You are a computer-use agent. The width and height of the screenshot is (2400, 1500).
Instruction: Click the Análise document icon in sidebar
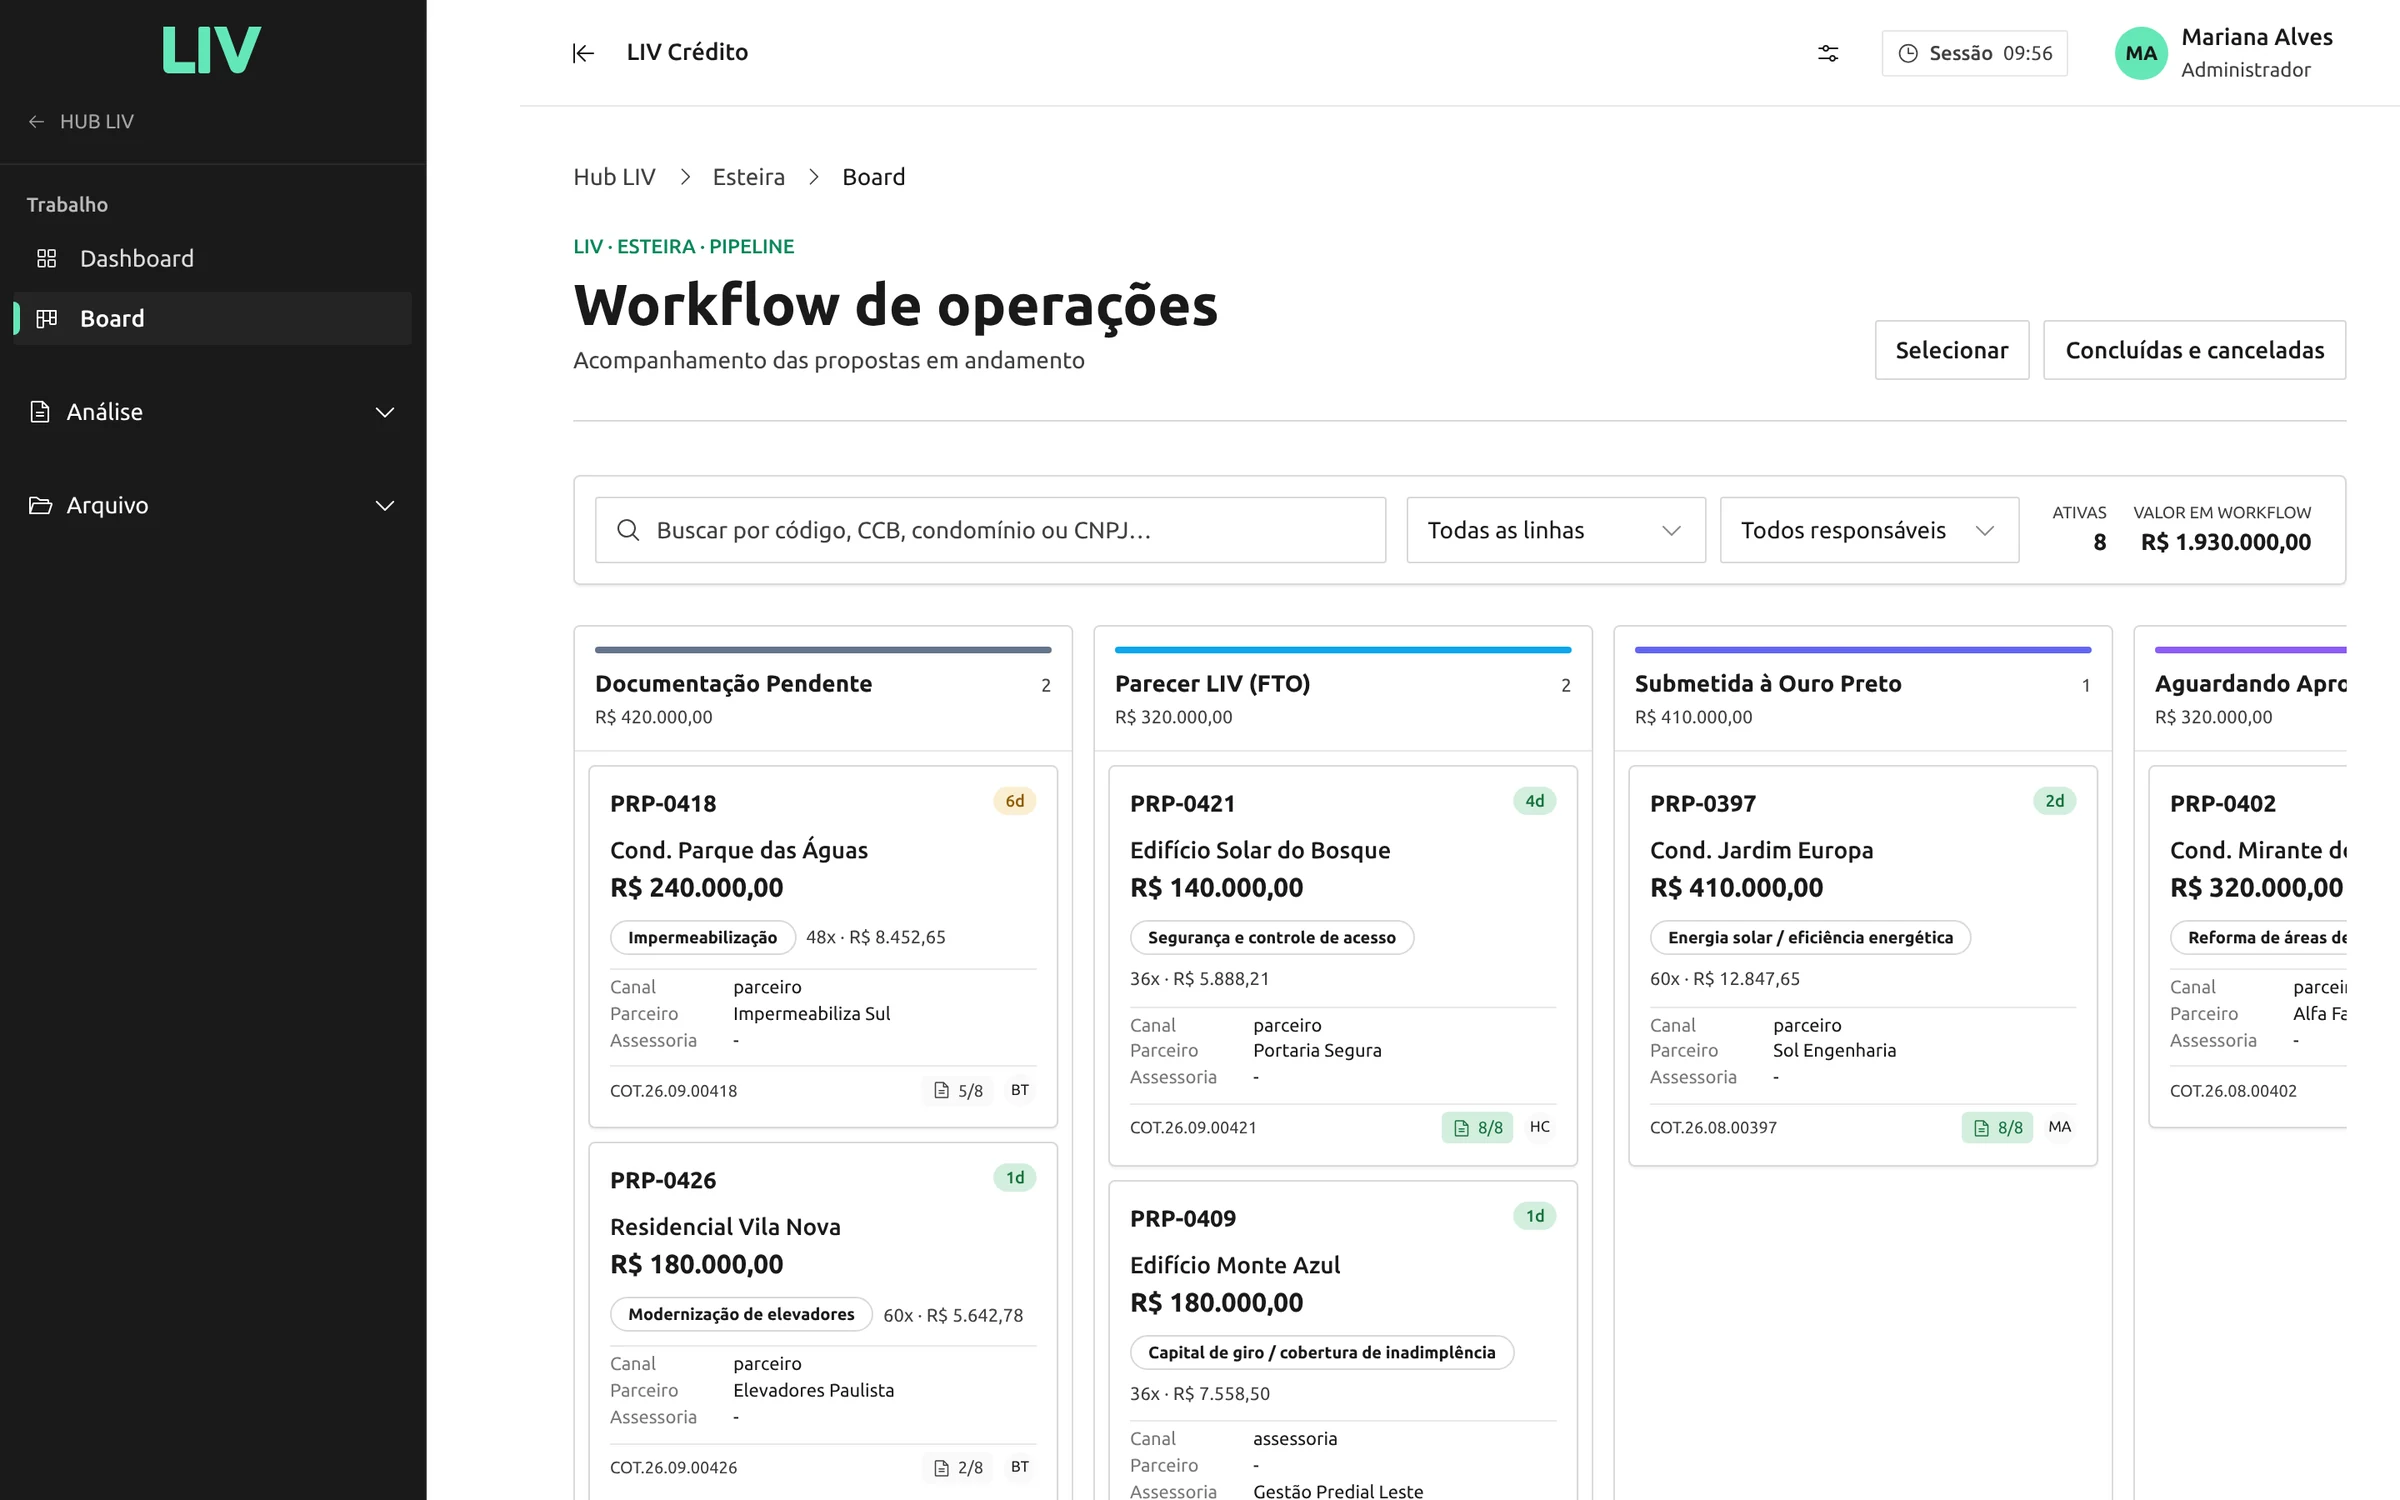point(40,412)
